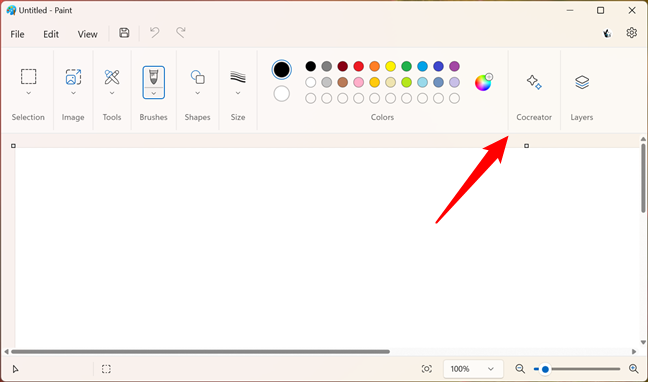Pick the red palette color
The height and width of the screenshot is (382, 648).
click(x=359, y=66)
